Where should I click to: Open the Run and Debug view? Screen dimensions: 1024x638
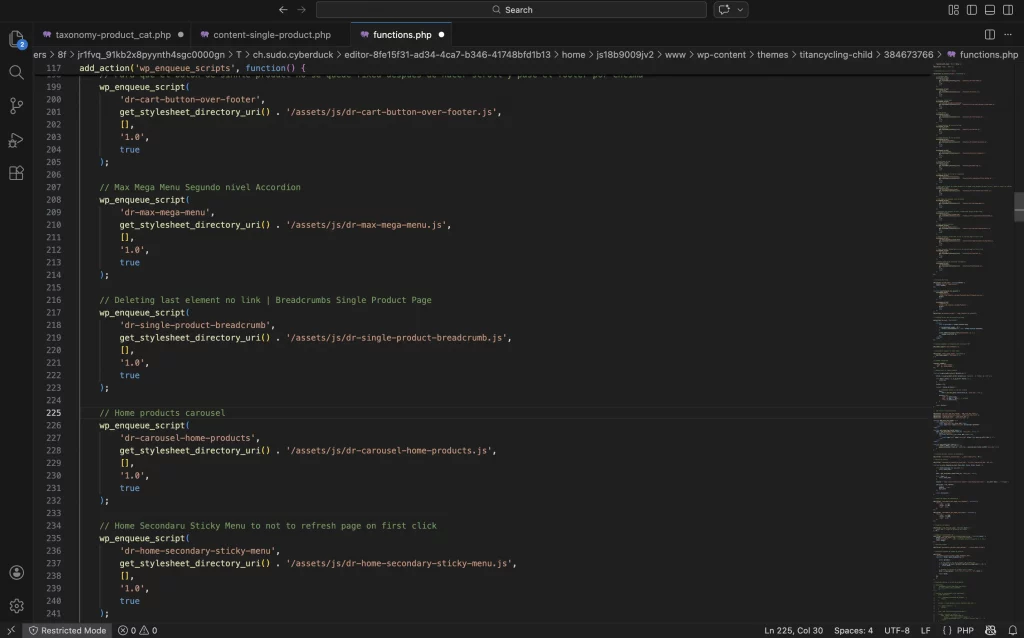coord(15,139)
